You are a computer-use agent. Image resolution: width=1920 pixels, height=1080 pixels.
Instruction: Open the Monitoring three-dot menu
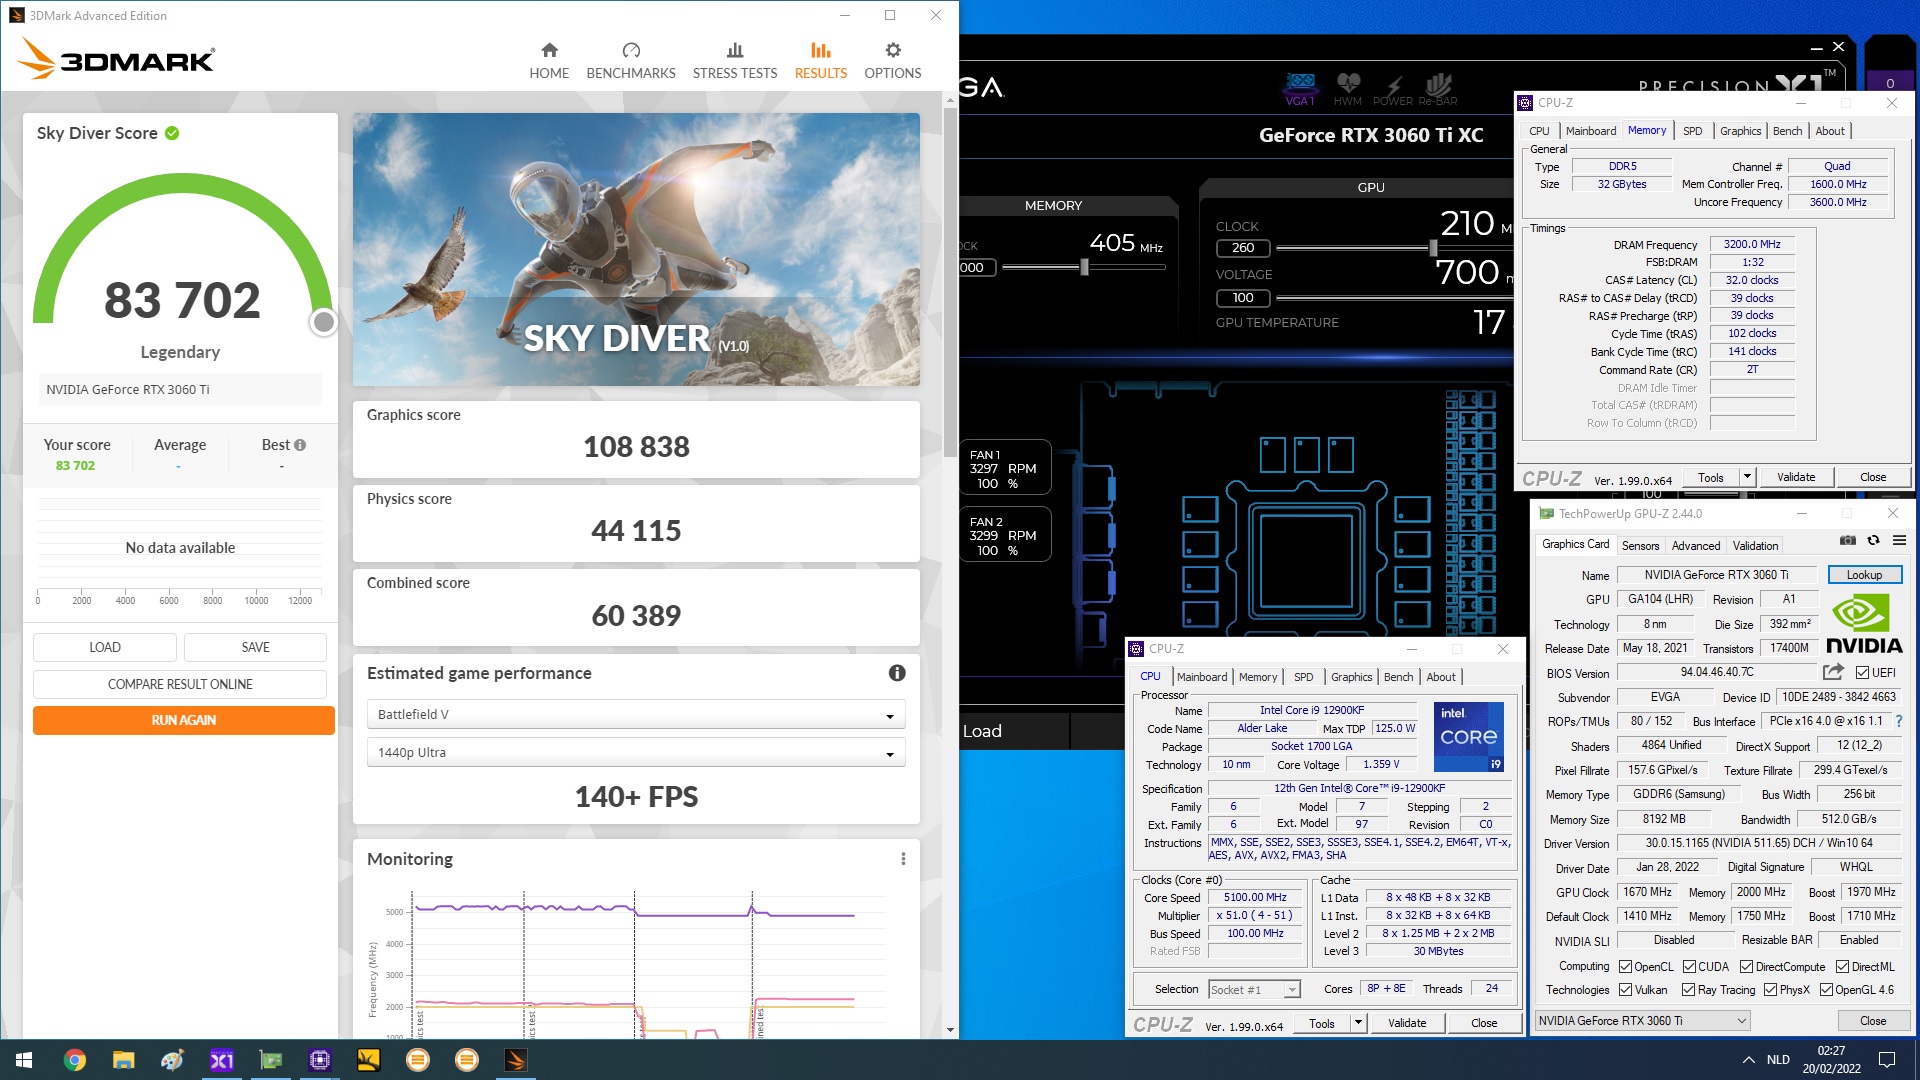pyautogui.click(x=903, y=859)
